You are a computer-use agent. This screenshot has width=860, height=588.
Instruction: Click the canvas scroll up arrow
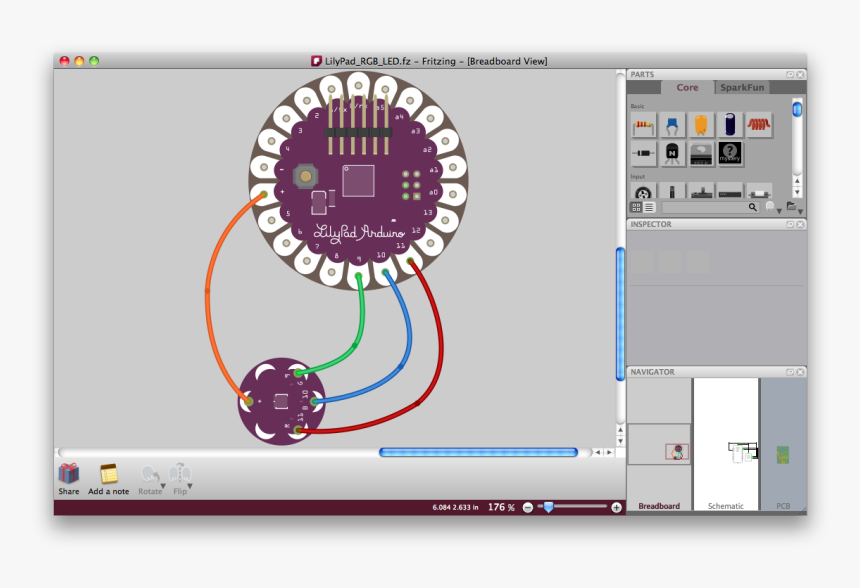coord(620,430)
